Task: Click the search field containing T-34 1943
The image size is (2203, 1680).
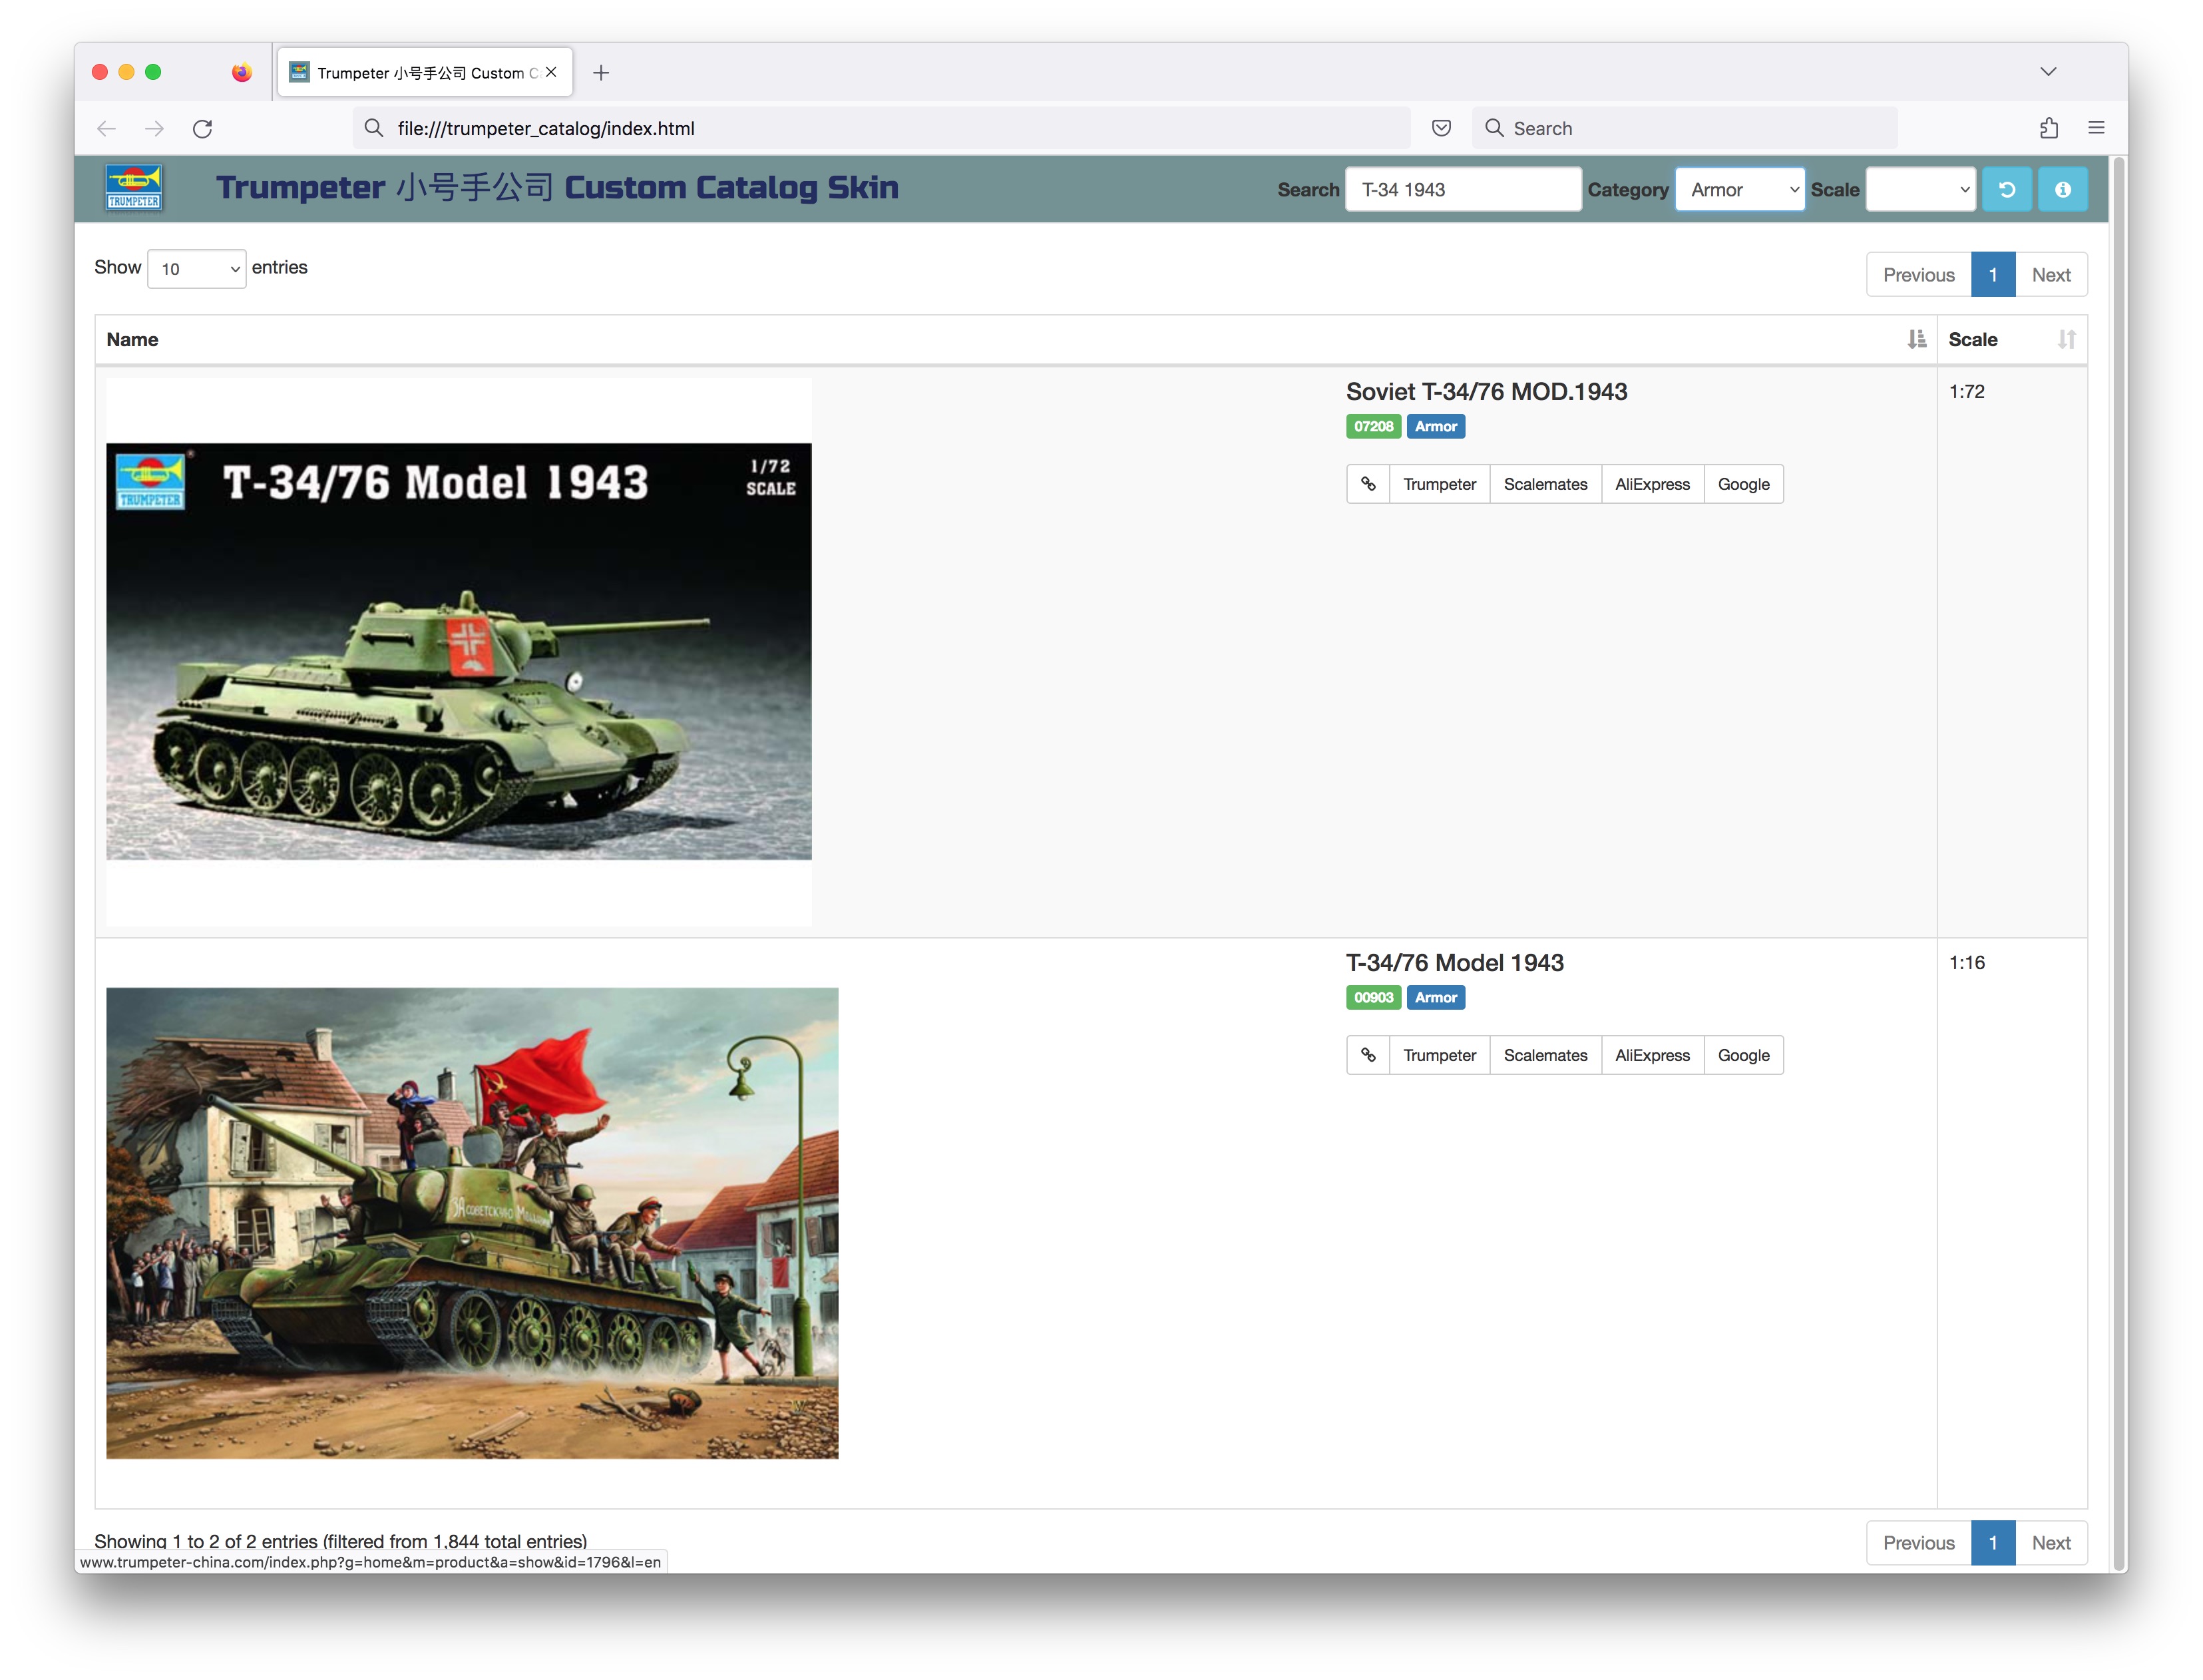Action: click(1462, 189)
